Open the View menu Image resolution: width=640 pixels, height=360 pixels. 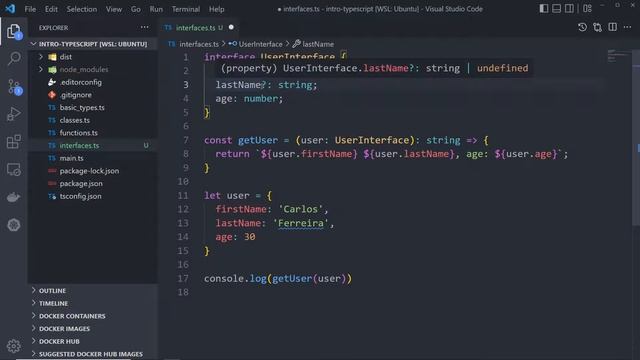click(x=114, y=9)
